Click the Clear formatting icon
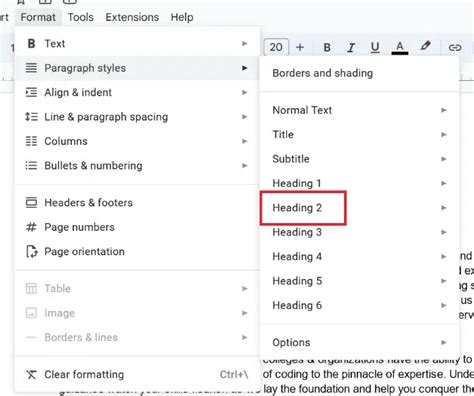The image size is (474, 396). (x=31, y=375)
